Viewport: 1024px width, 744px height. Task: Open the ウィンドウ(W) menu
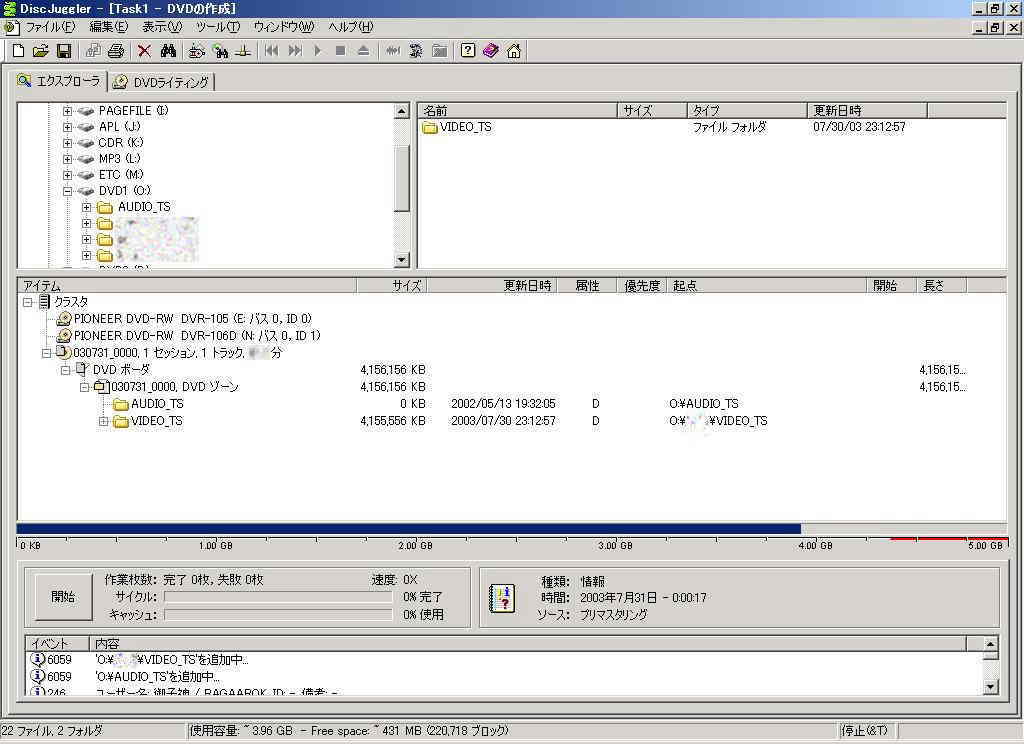click(283, 27)
